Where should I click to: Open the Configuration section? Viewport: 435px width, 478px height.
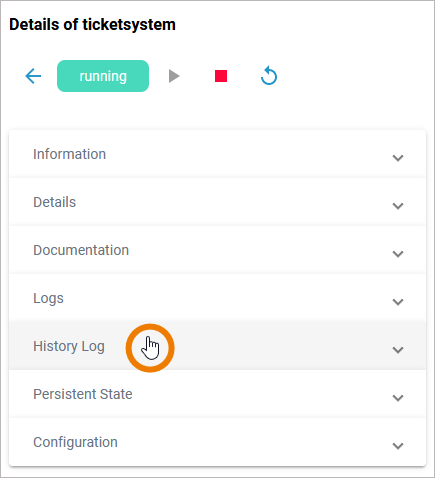[x=217, y=442]
